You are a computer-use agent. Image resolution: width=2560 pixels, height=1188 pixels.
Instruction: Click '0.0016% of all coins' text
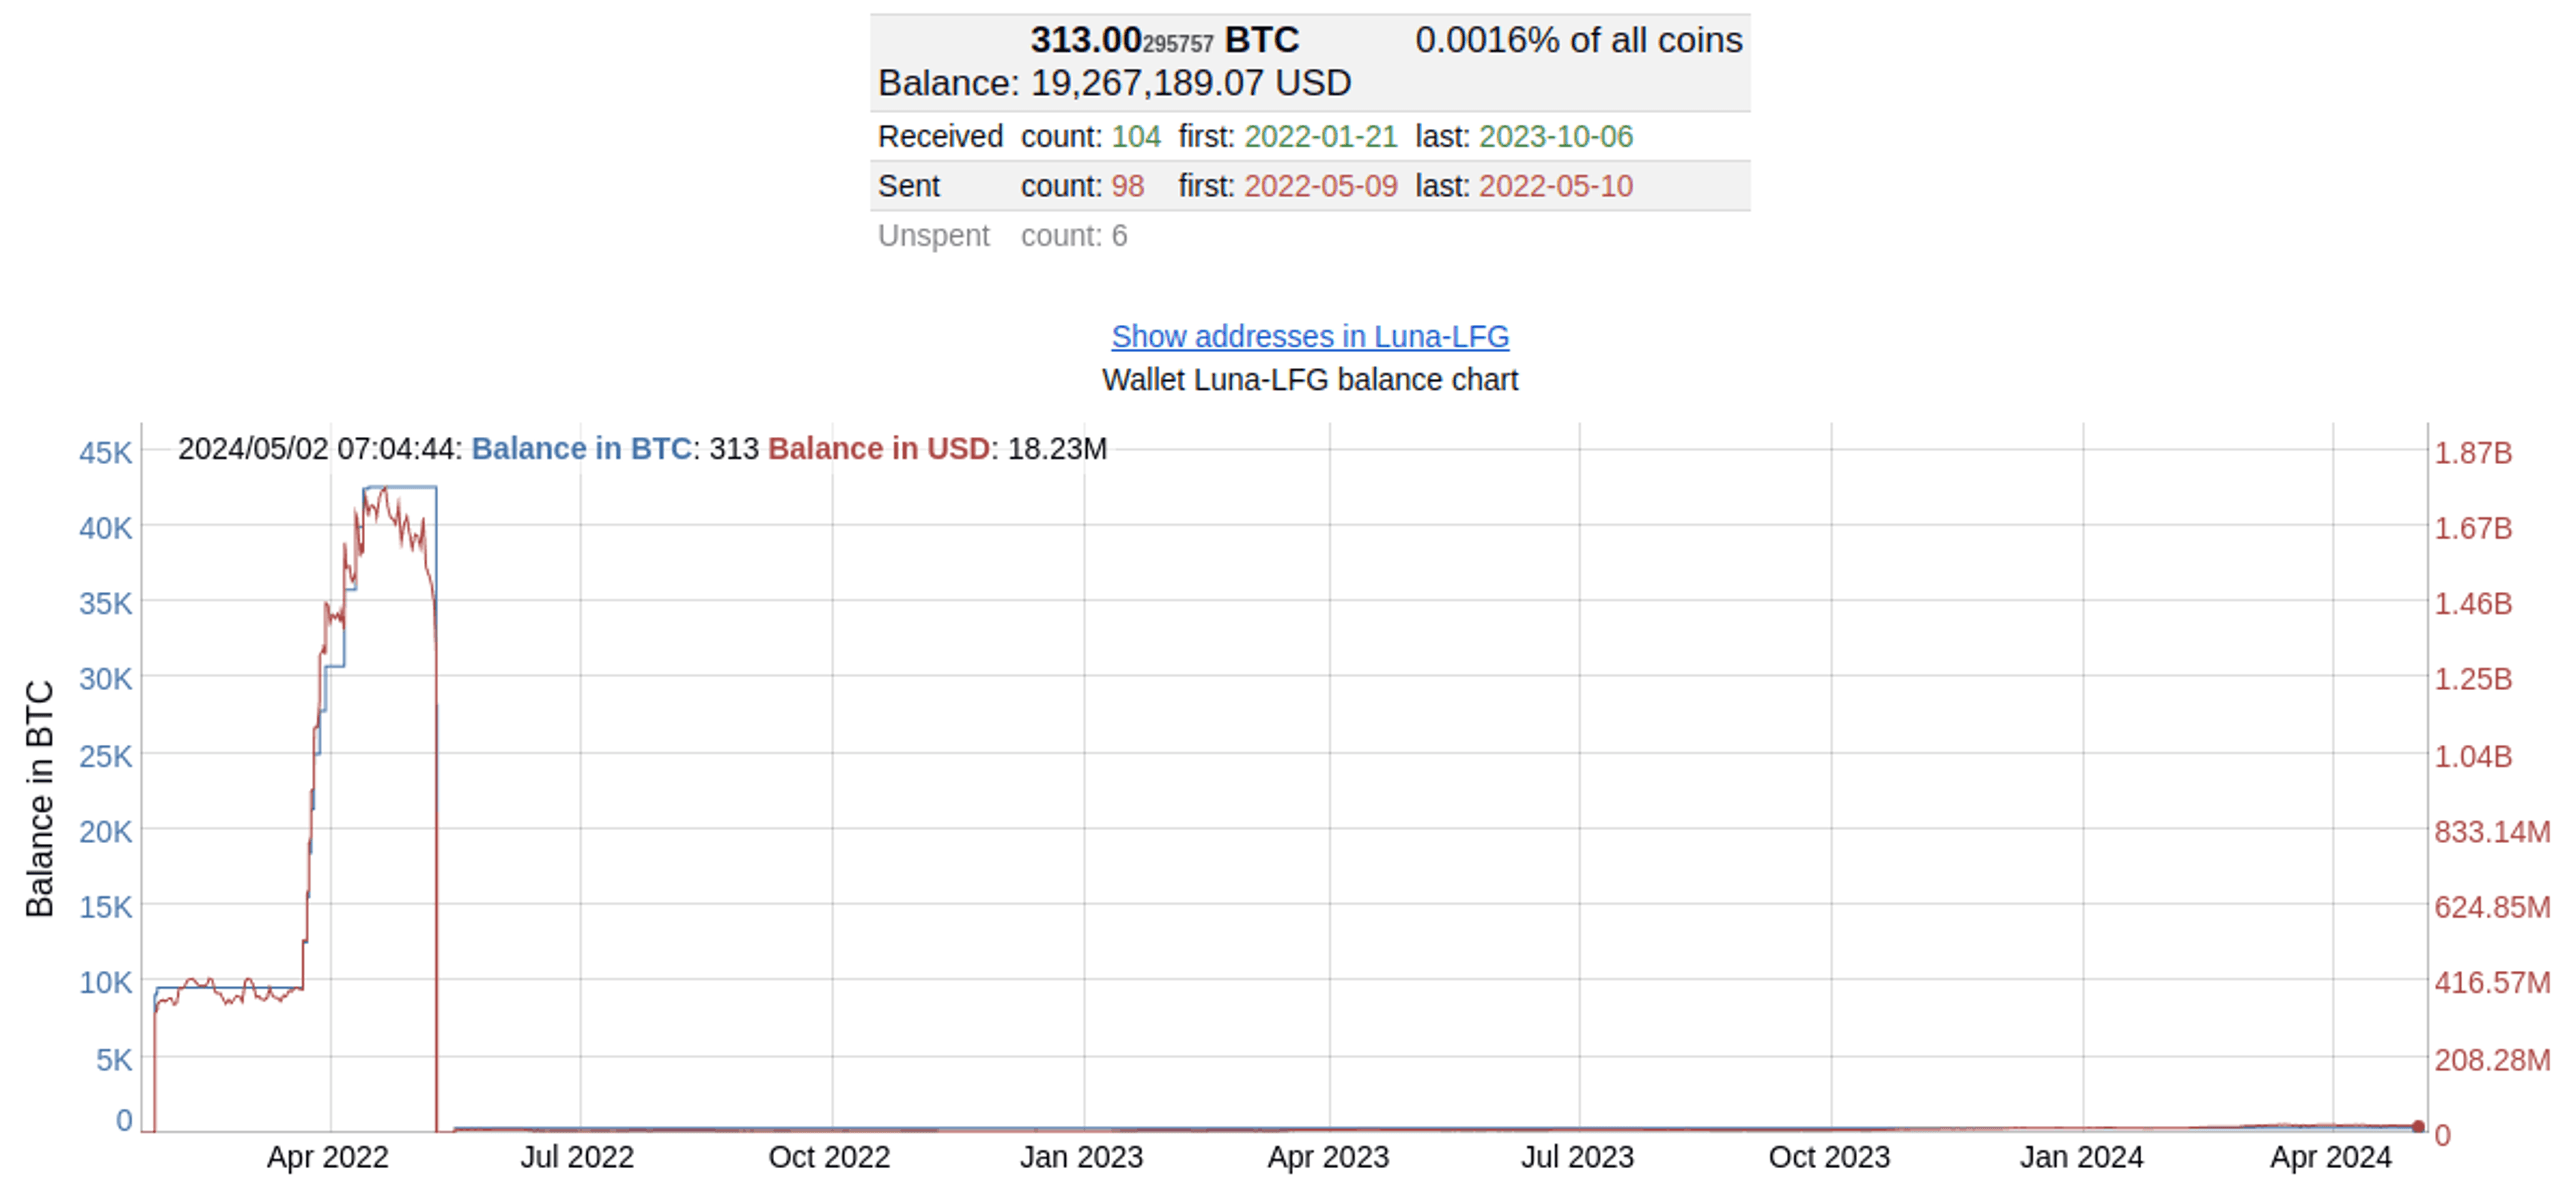point(1577,40)
